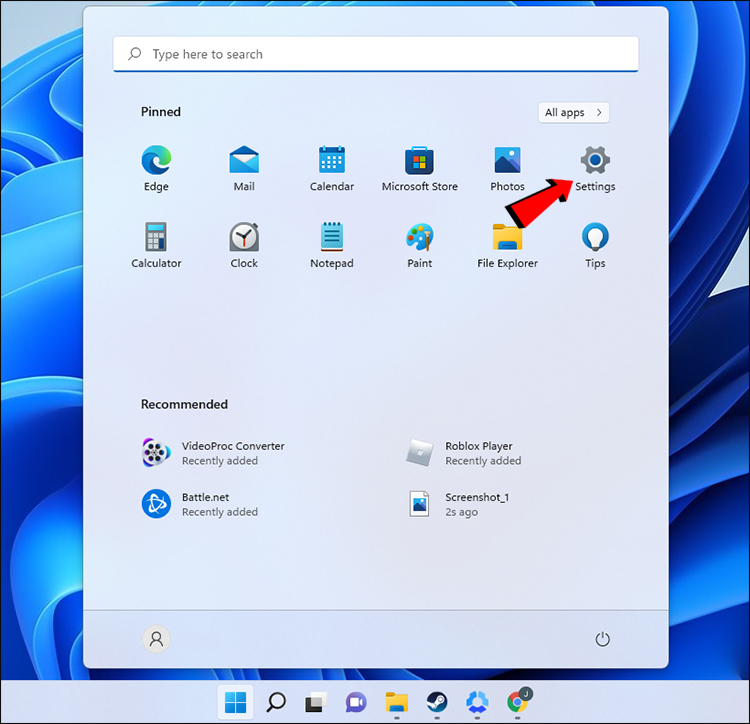Image resolution: width=750 pixels, height=724 pixels.
Task: Click the 'Recently added' text under Battle.net
Action: [x=220, y=512]
